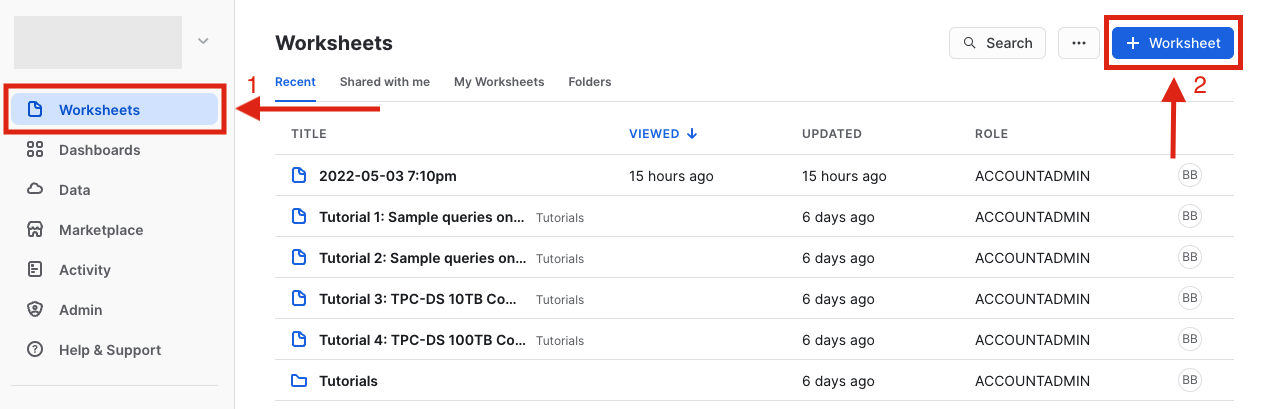The height and width of the screenshot is (409, 1272).
Task: Expand the account switcher chevron
Action: pyautogui.click(x=203, y=41)
